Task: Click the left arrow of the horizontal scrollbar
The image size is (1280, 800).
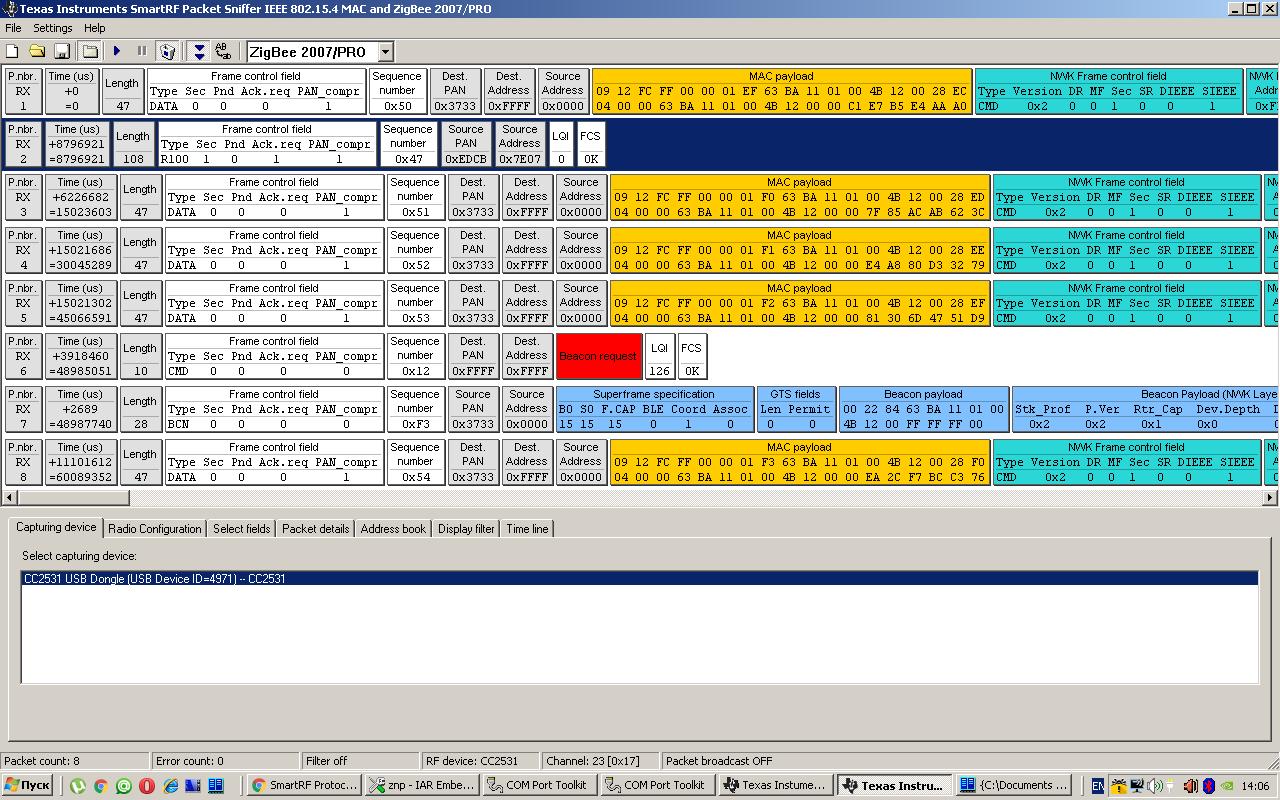Action: click(11, 497)
